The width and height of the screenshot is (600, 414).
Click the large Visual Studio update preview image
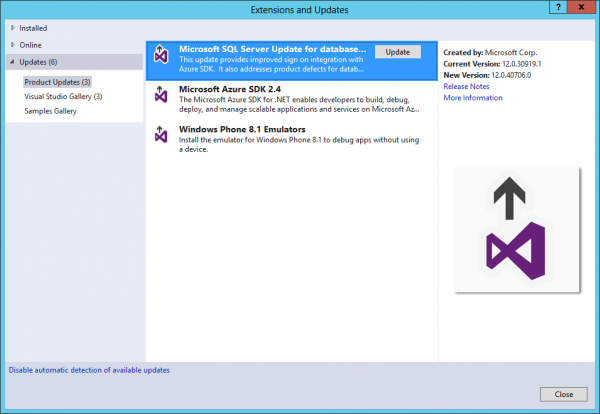pyautogui.click(x=517, y=230)
